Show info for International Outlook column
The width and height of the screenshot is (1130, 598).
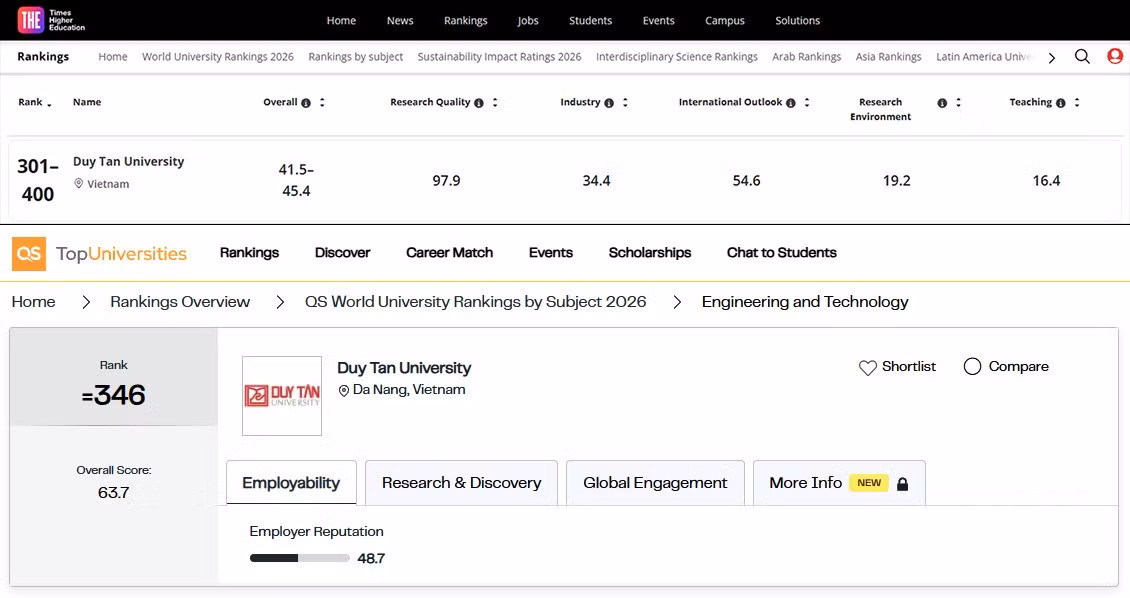(791, 103)
